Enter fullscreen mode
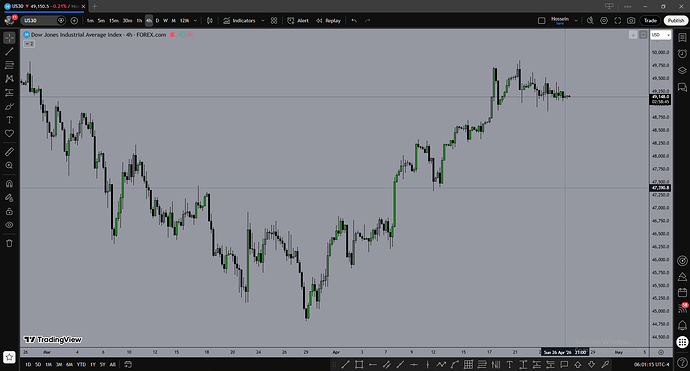 [617, 21]
